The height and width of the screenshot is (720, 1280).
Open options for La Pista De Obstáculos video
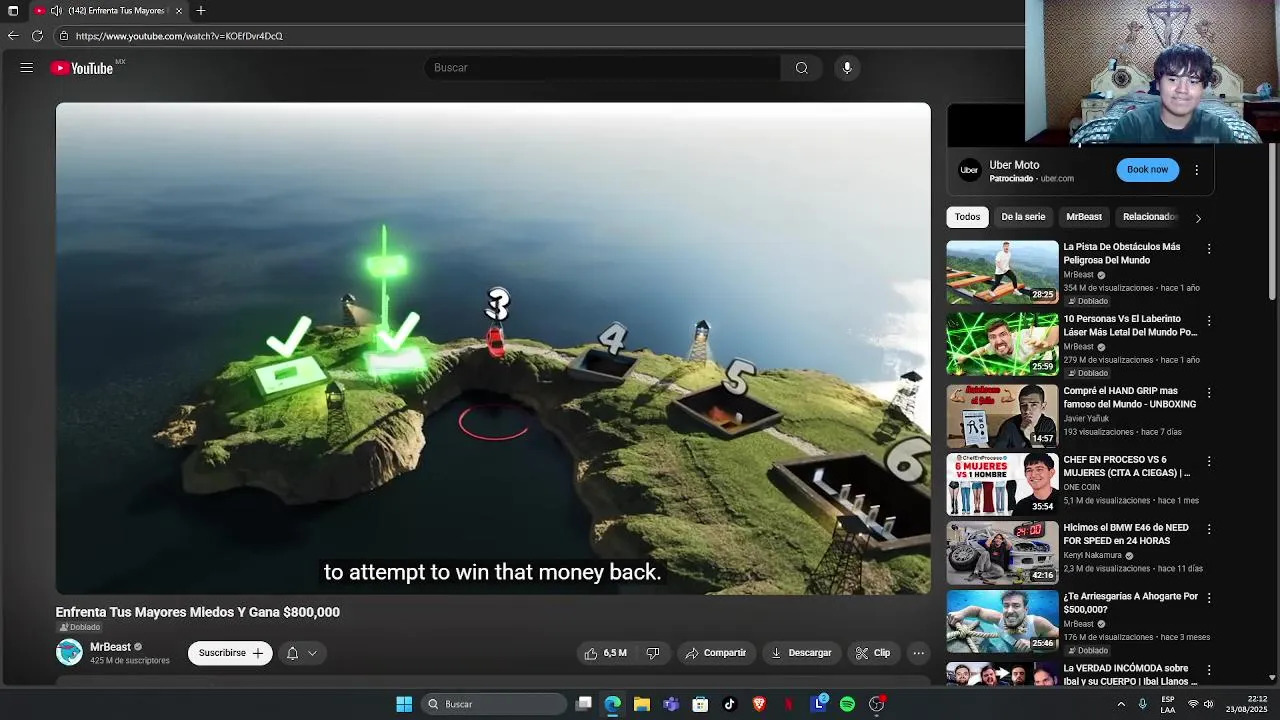click(1209, 249)
